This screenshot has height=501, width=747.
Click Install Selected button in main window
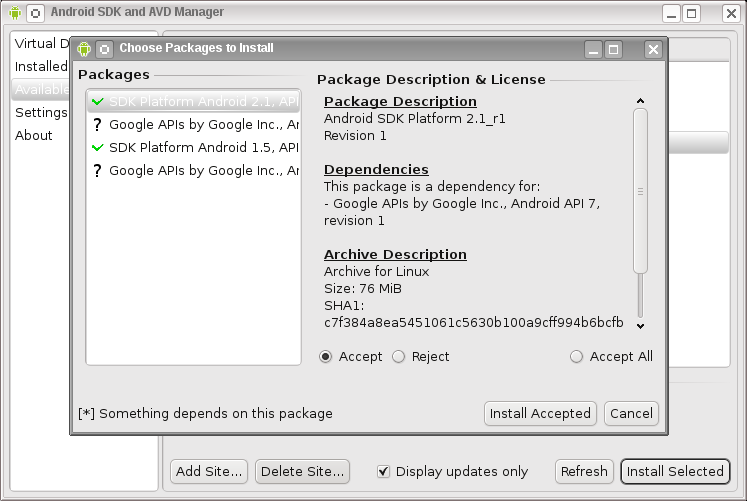click(675, 471)
